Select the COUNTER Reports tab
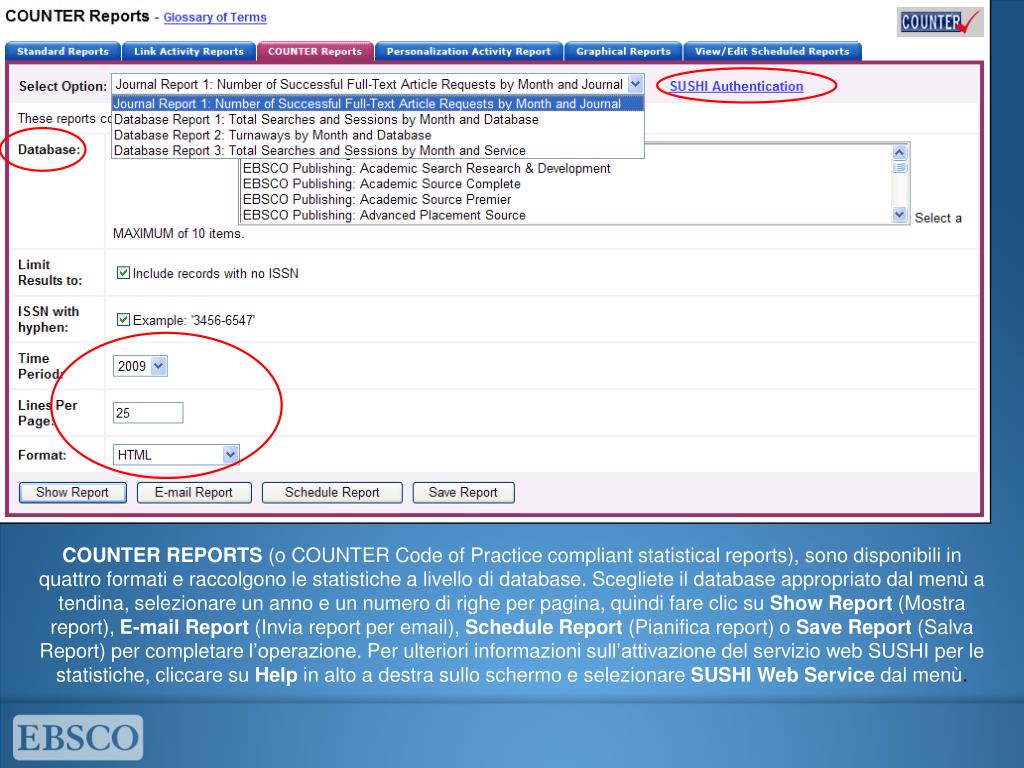 (x=315, y=52)
